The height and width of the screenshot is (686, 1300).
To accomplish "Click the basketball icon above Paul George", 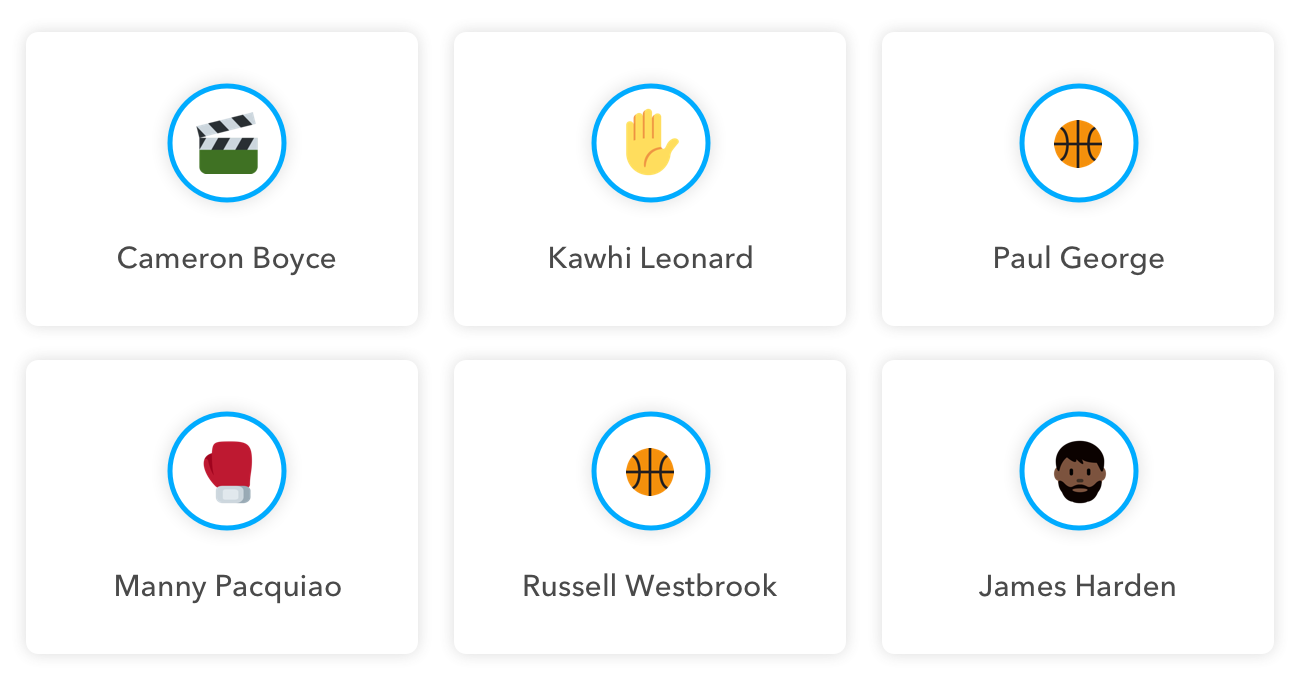I will (1078, 144).
